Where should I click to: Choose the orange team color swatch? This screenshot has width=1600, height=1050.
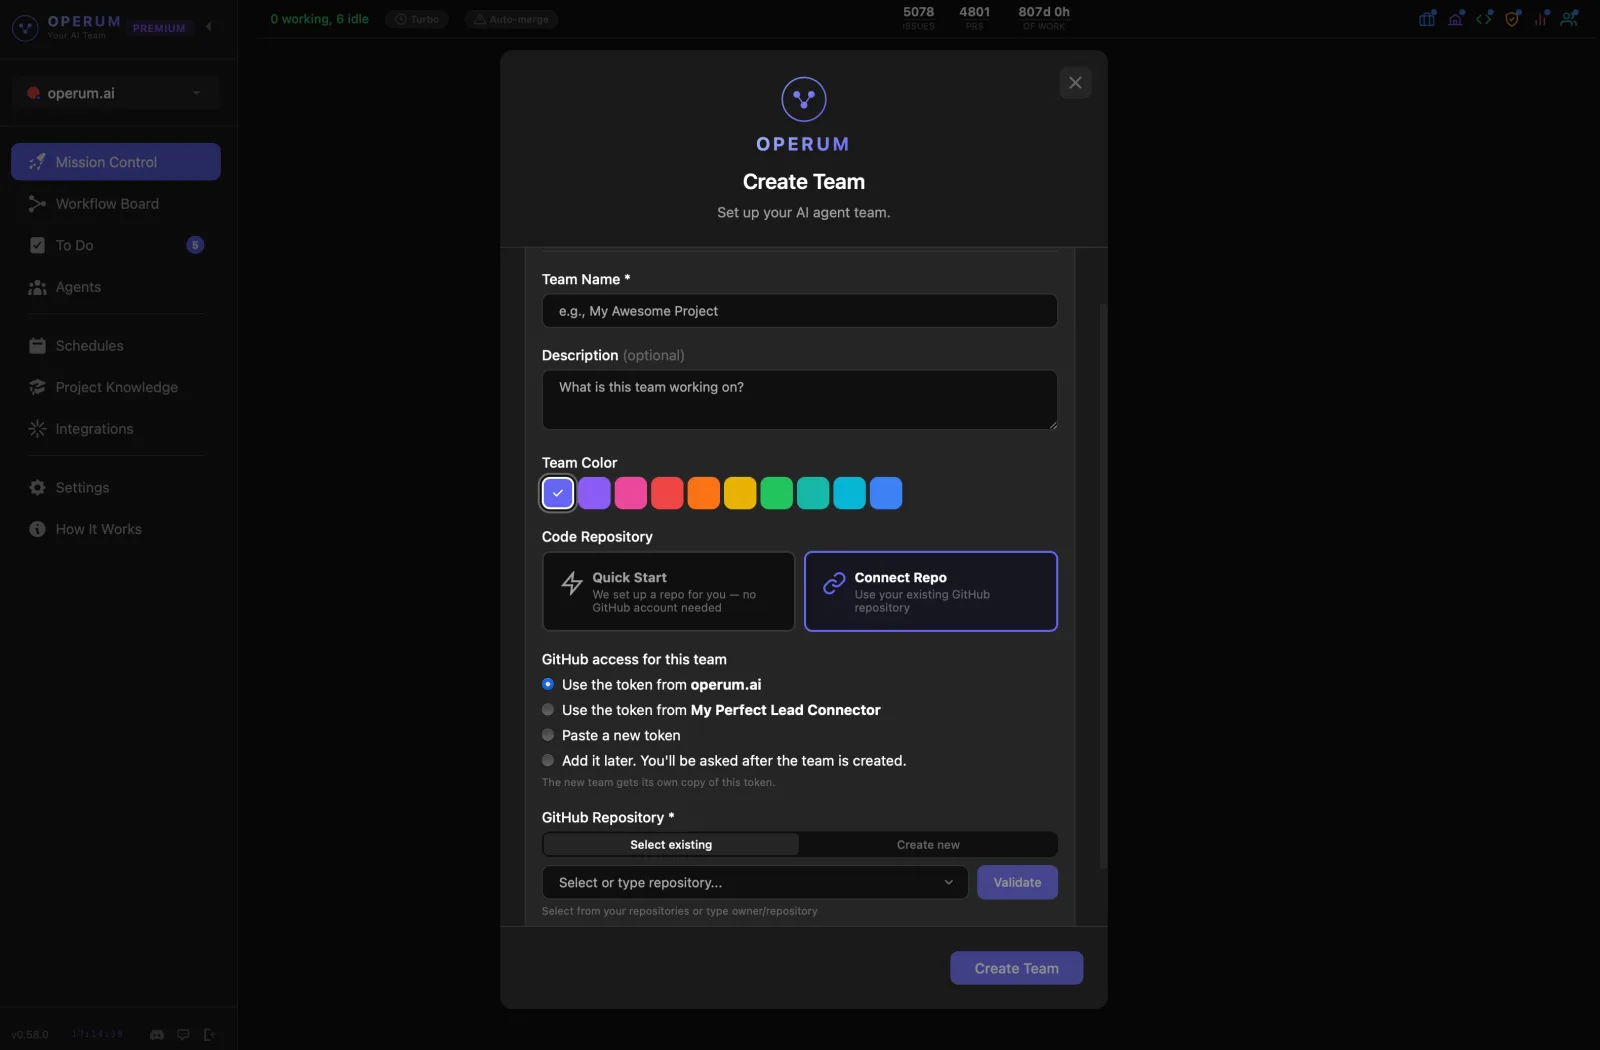(x=703, y=493)
